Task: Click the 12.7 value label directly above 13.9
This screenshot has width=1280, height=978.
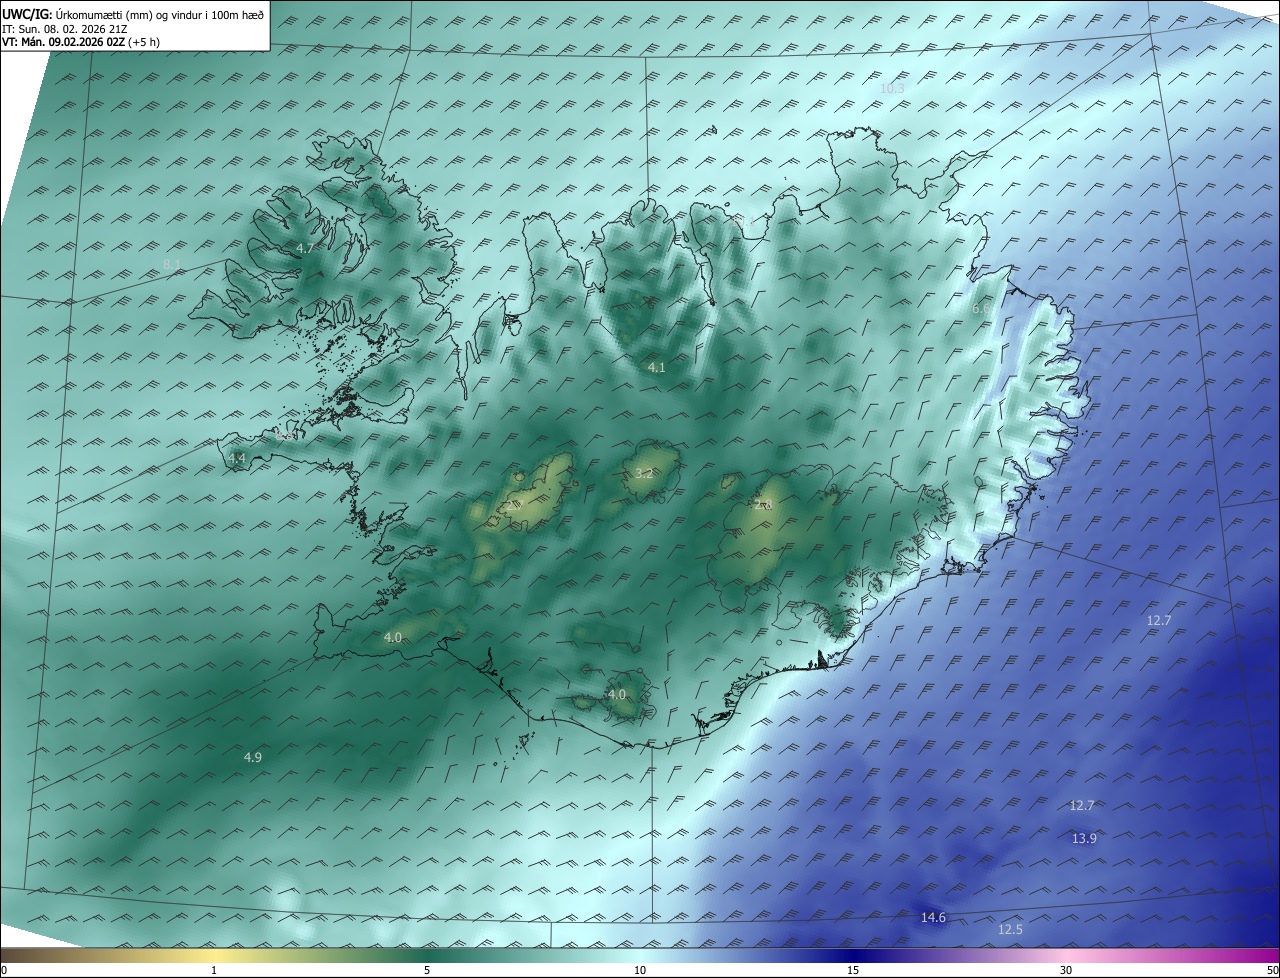Action: click(1082, 805)
